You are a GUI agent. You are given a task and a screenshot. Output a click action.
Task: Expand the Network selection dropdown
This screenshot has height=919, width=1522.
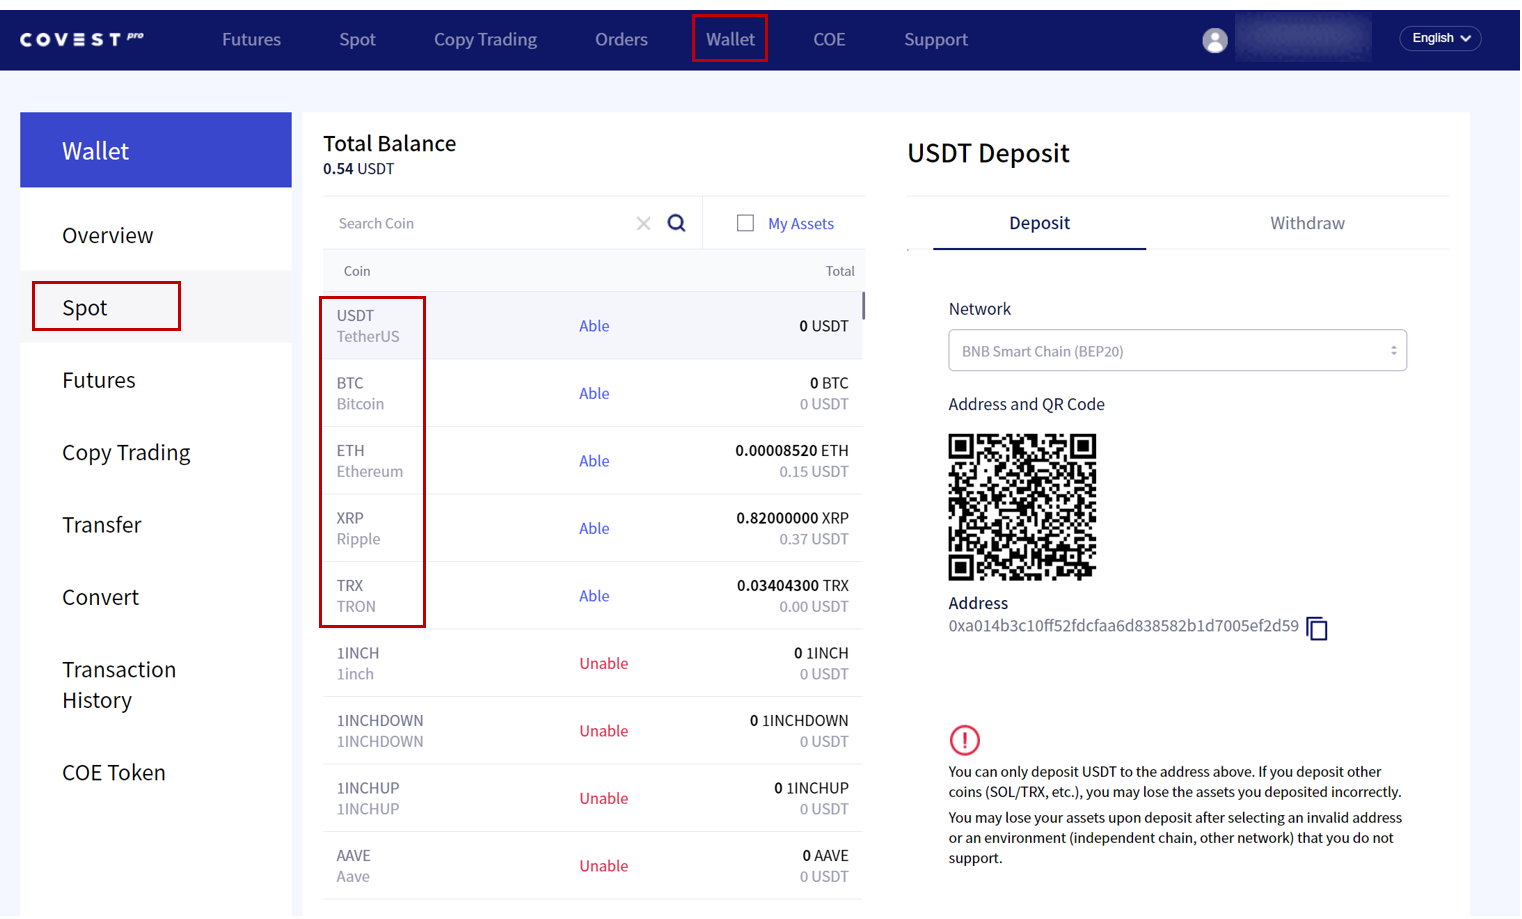pyautogui.click(x=1176, y=351)
